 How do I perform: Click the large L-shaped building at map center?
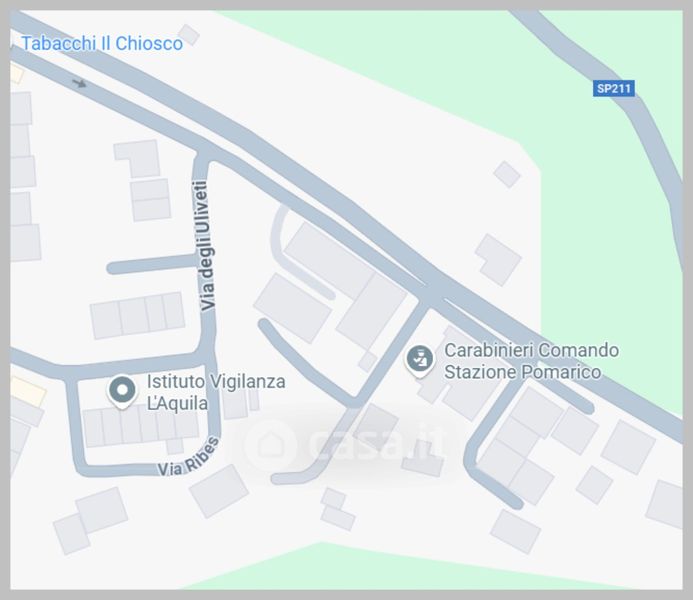(345, 285)
